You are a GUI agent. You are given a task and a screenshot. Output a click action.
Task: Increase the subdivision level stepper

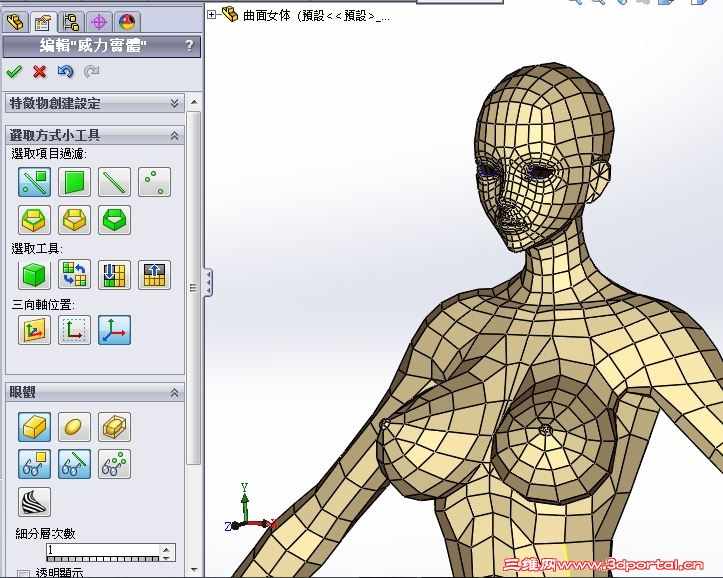coord(167,549)
